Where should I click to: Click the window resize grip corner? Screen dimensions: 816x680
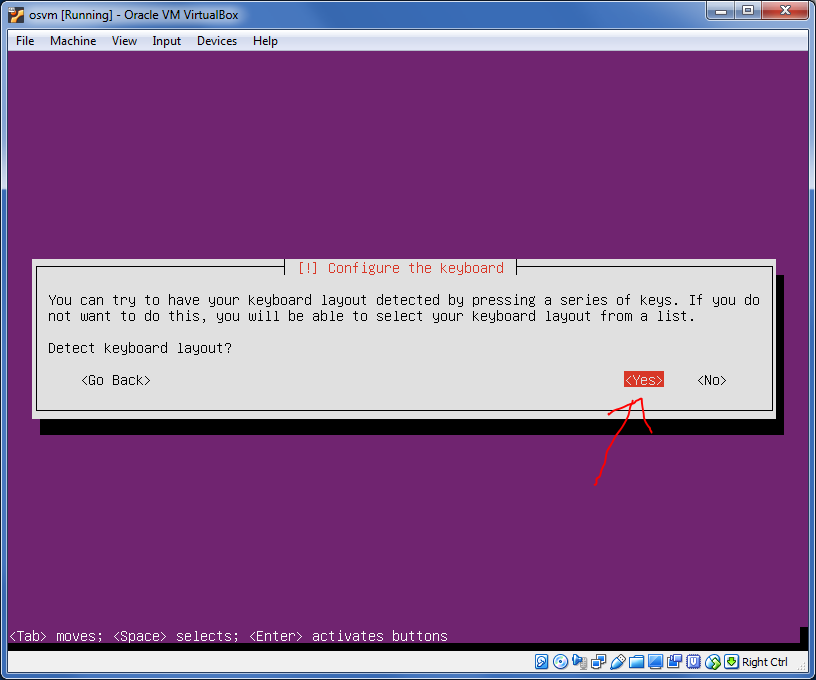[x=802, y=666]
